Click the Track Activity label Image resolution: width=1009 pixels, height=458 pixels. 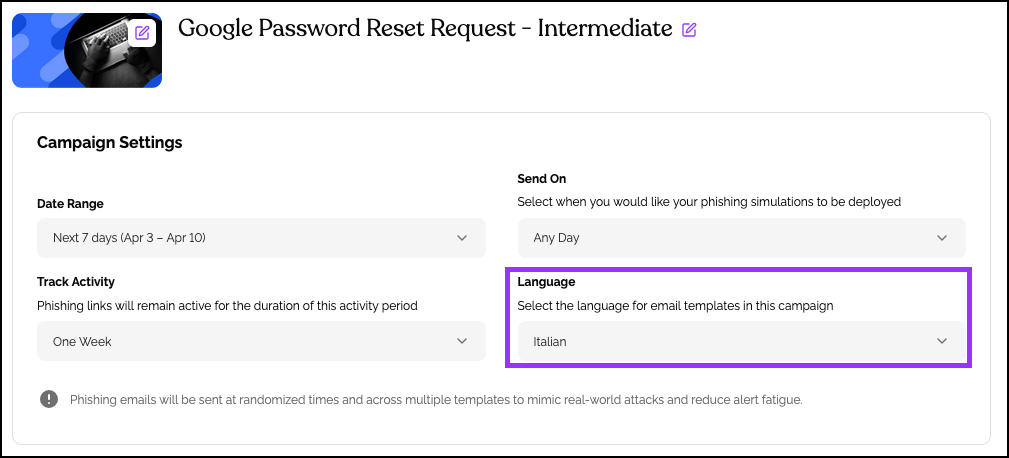pos(76,282)
